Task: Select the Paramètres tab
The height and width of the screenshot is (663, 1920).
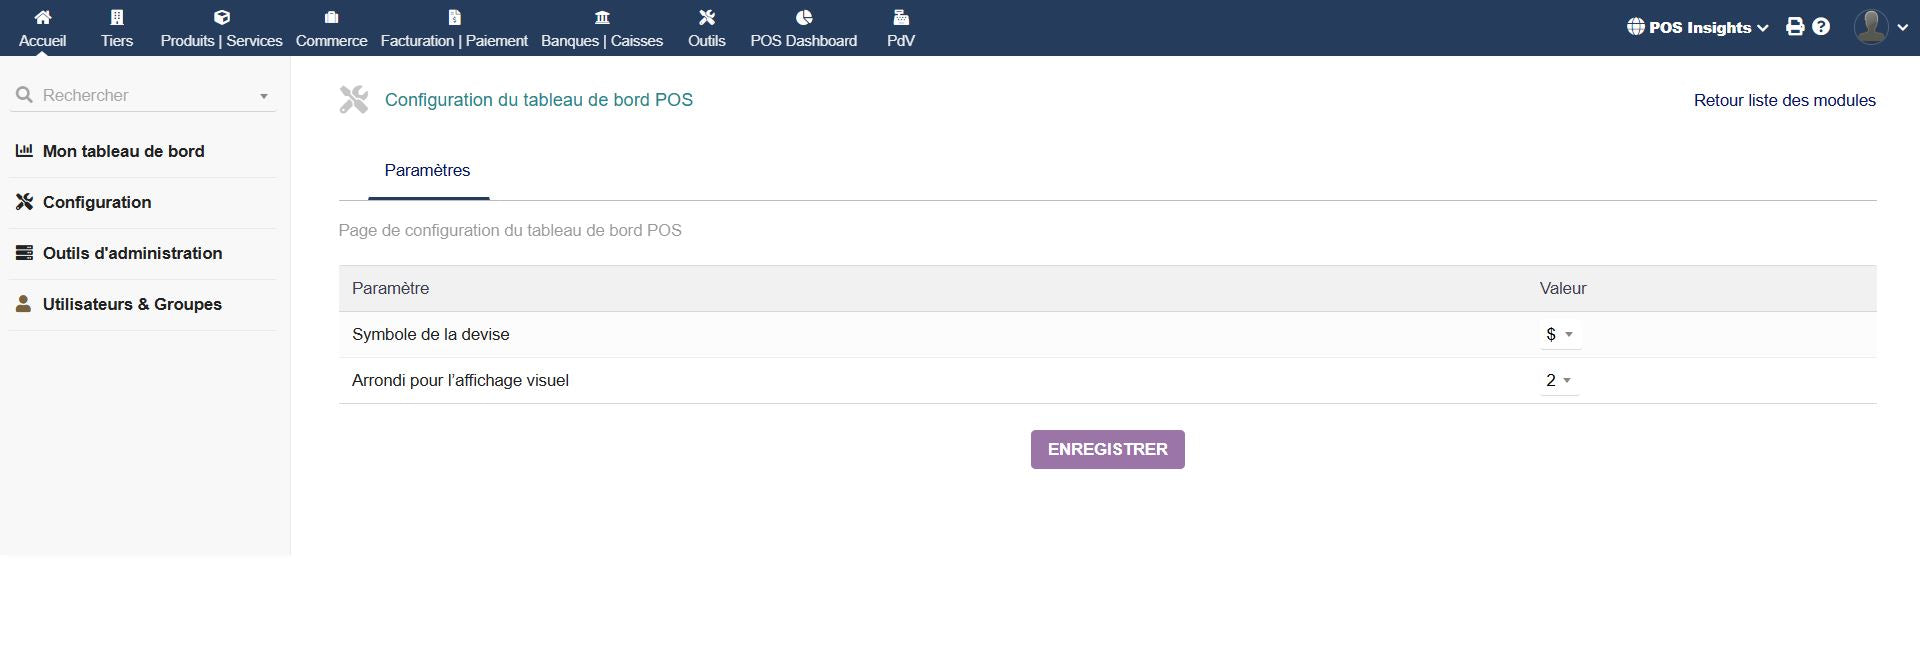Action: (x=427, y=171)
